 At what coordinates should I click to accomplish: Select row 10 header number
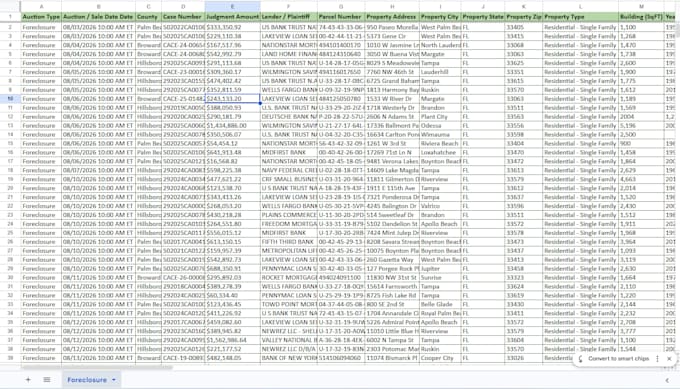[x=10, y=98]
